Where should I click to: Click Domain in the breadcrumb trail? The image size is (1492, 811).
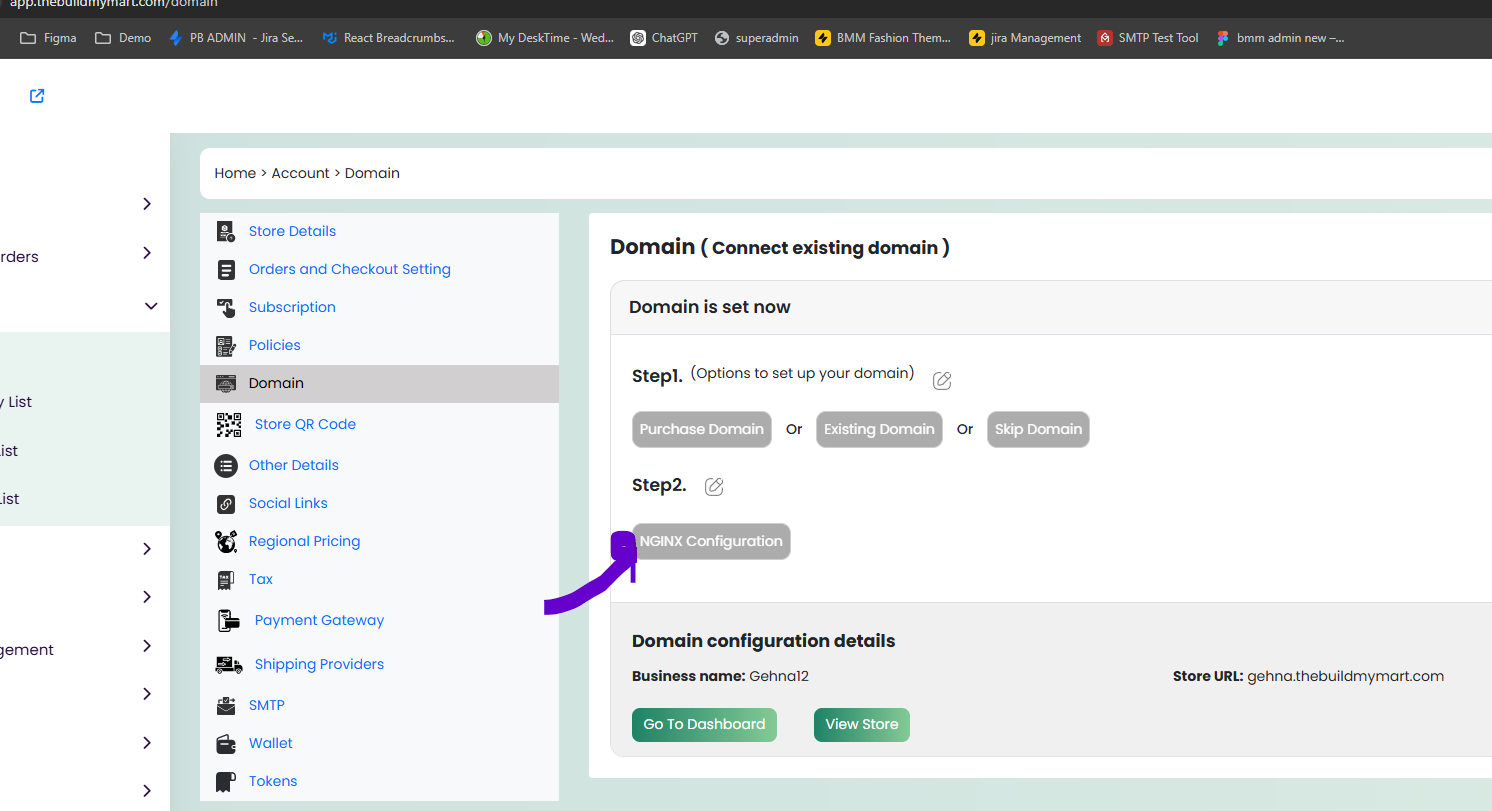click(x=372, y=173)
